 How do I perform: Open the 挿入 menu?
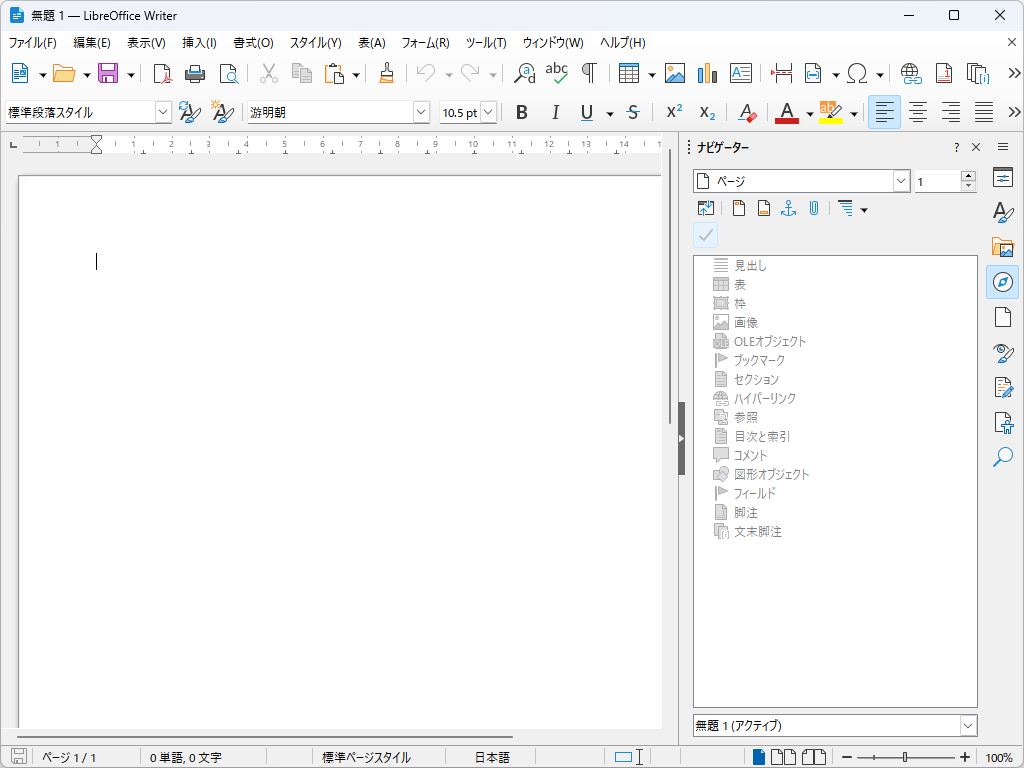[x=197, y=42]
